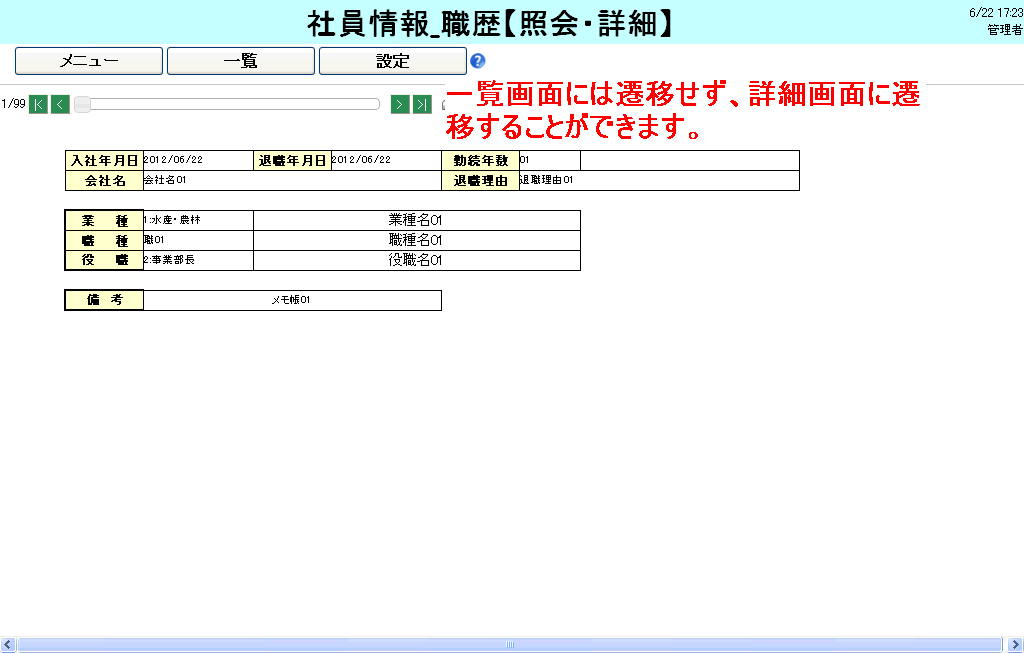Jump to the last record
Viewport: 1024px width, 653px height.
pos(422,104)
